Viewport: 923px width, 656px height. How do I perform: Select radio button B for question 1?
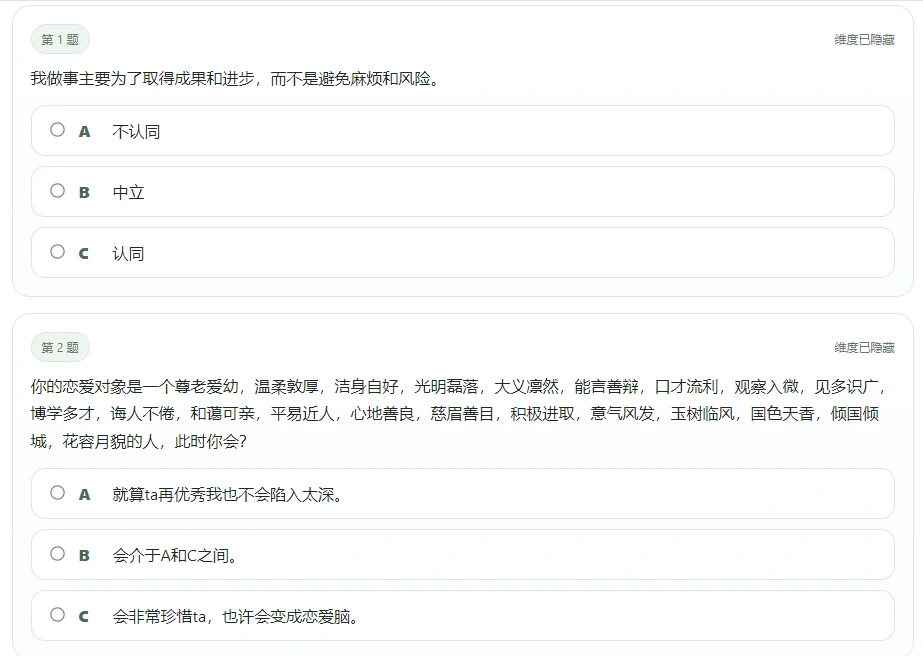click(57, 191)
